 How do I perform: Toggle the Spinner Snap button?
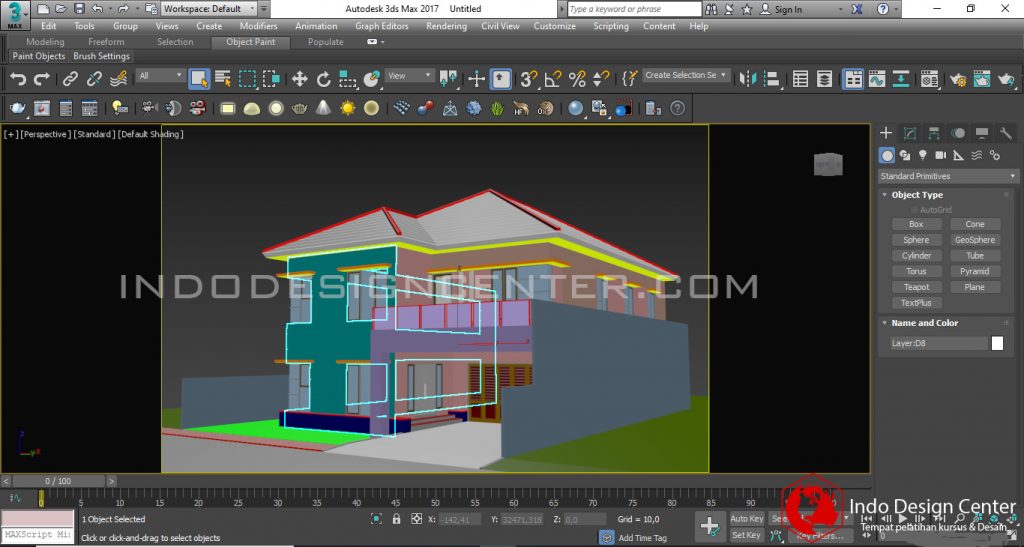(x=601, y=79)
